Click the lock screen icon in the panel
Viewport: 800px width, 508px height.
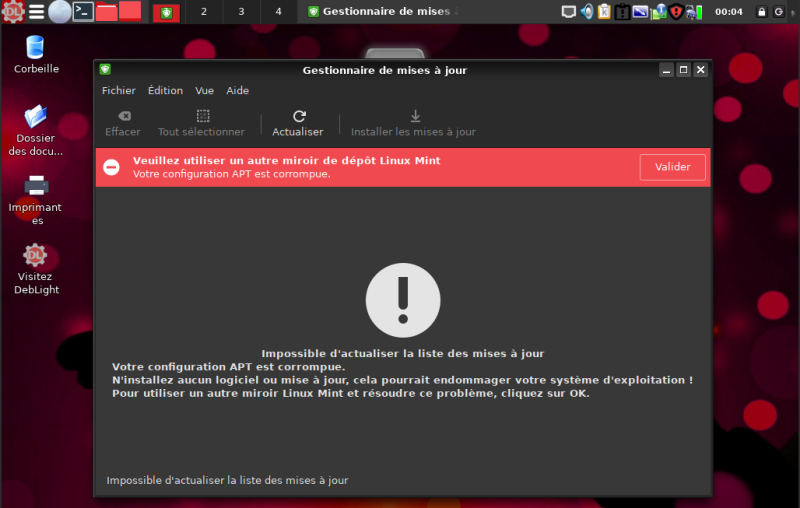(x=762, y=12)
